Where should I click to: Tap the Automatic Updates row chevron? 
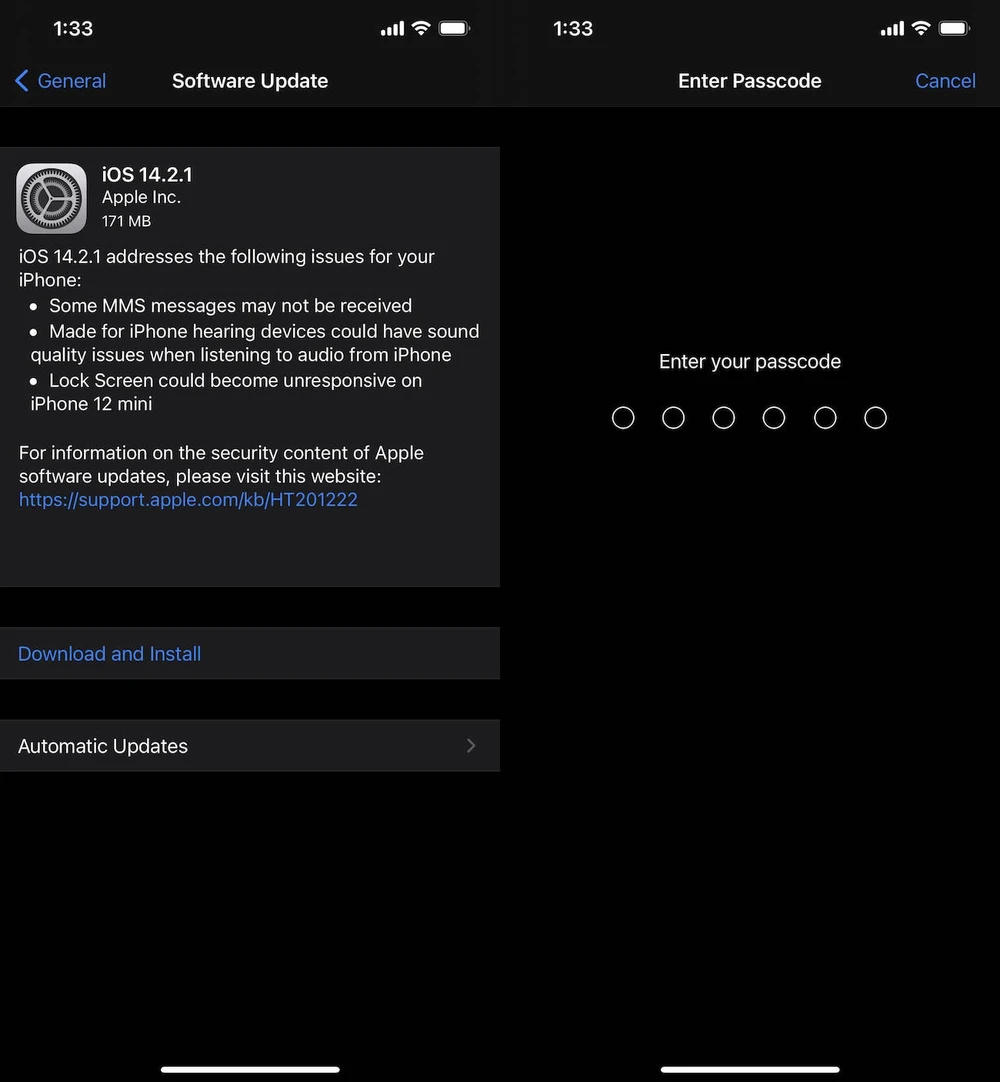pyautogui.click(x=470, y=745)
